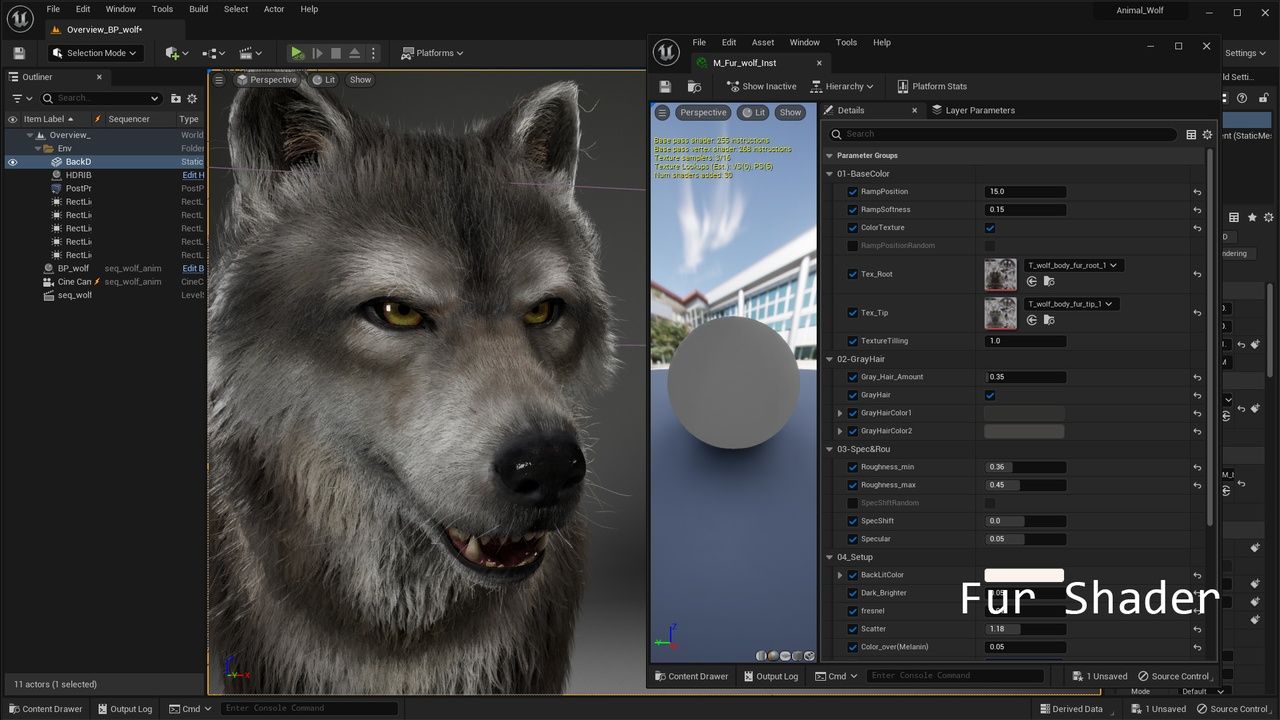Screen dimensions: 1280x720
Task: Click browse-to-asset icon under Tex_Root
Action: [1048, 282]
